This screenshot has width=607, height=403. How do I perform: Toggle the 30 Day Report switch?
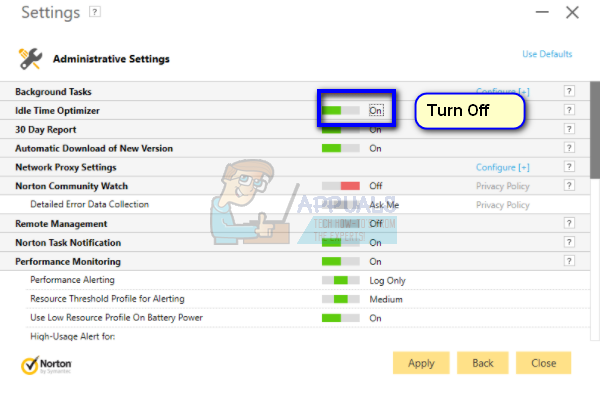pyautogui.click(x=341, y=130)
